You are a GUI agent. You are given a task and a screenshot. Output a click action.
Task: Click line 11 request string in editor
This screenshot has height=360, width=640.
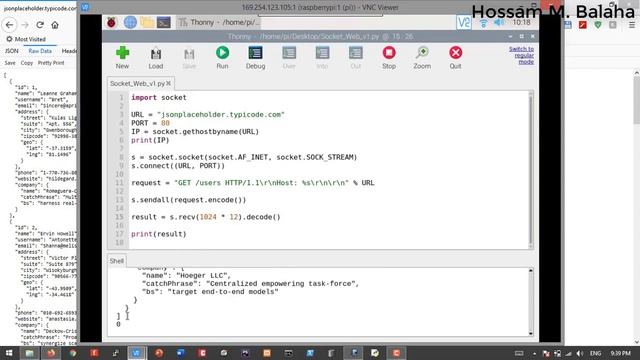click(262, 183)
